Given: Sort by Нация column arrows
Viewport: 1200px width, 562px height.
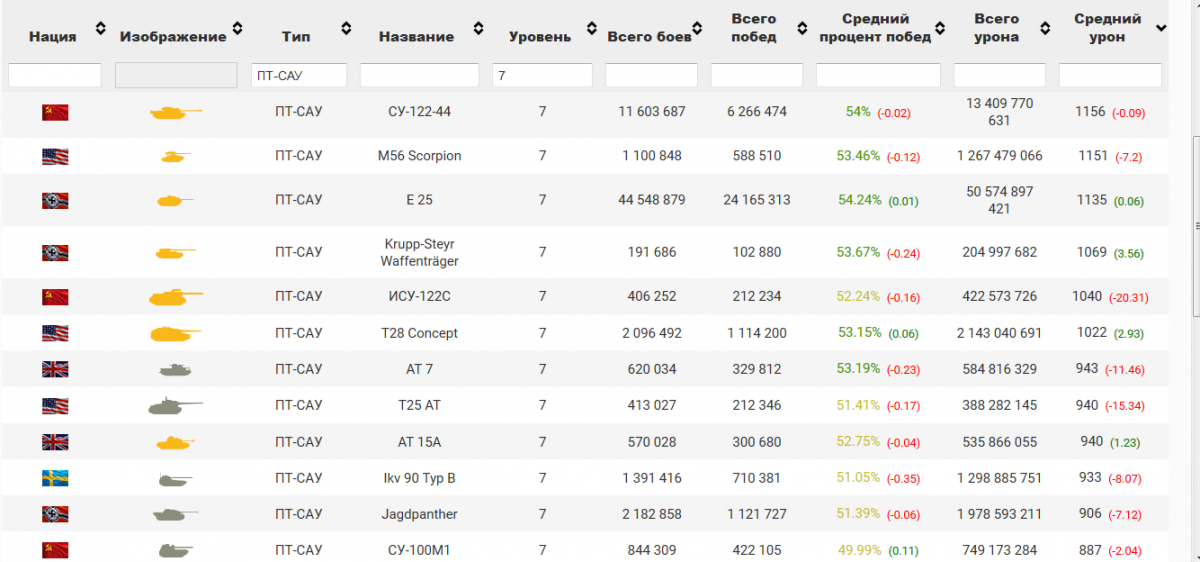Looking at the screenshot, I should (100, 28).
